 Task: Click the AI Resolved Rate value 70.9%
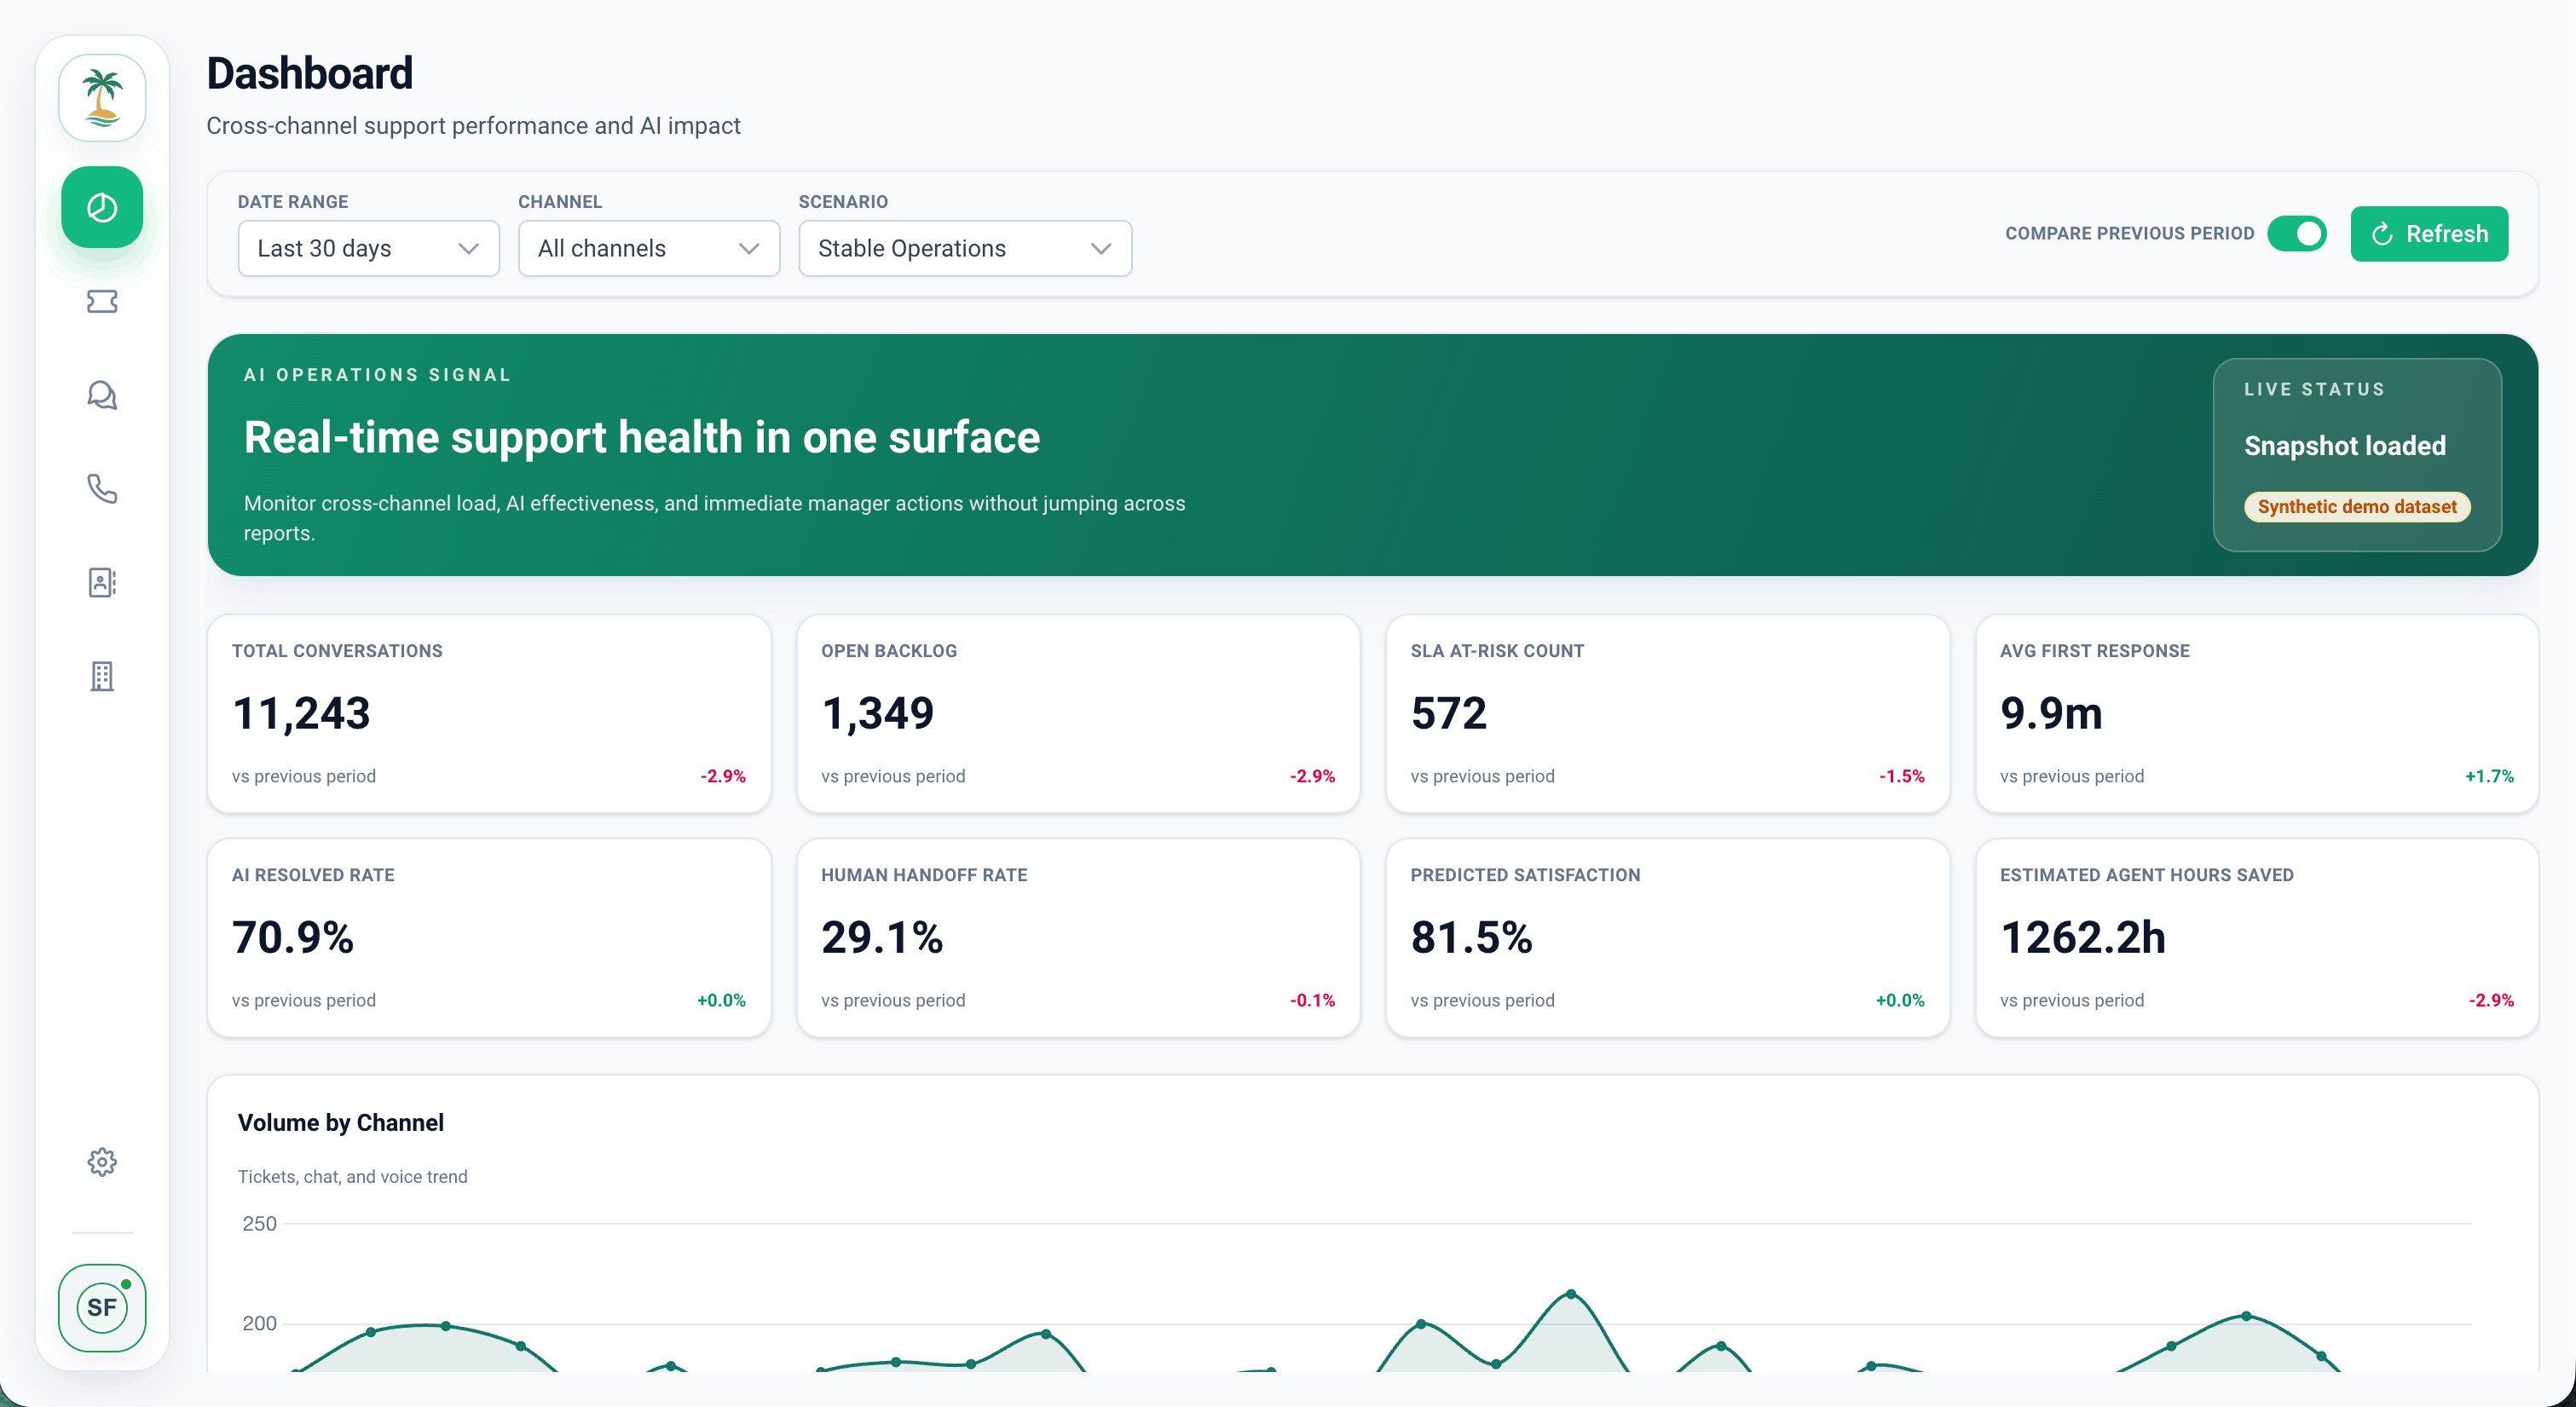pos(293,937)
